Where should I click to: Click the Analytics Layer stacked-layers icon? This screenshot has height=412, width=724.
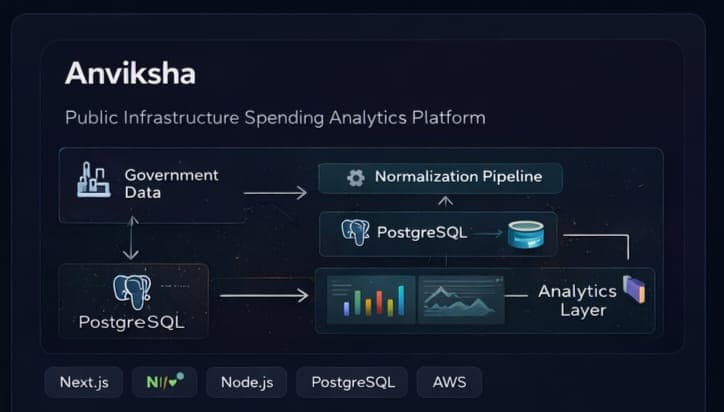[634, 290]
